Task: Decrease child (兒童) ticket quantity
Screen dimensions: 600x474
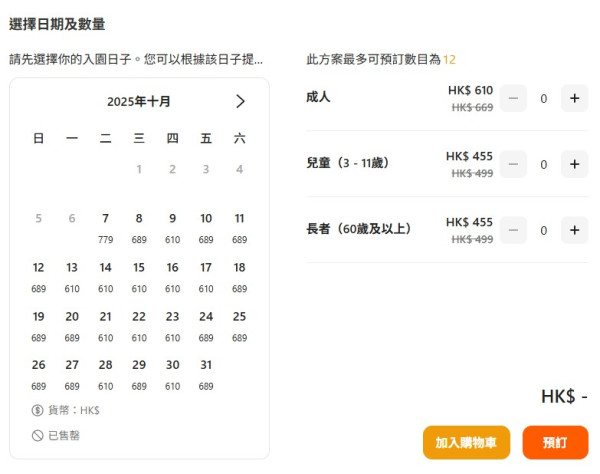Action: [513, 164]
